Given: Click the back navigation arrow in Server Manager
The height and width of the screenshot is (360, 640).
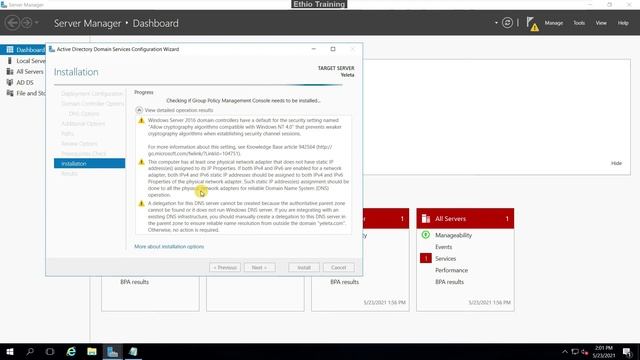Looking at the screenshot, I should (12, 23).
